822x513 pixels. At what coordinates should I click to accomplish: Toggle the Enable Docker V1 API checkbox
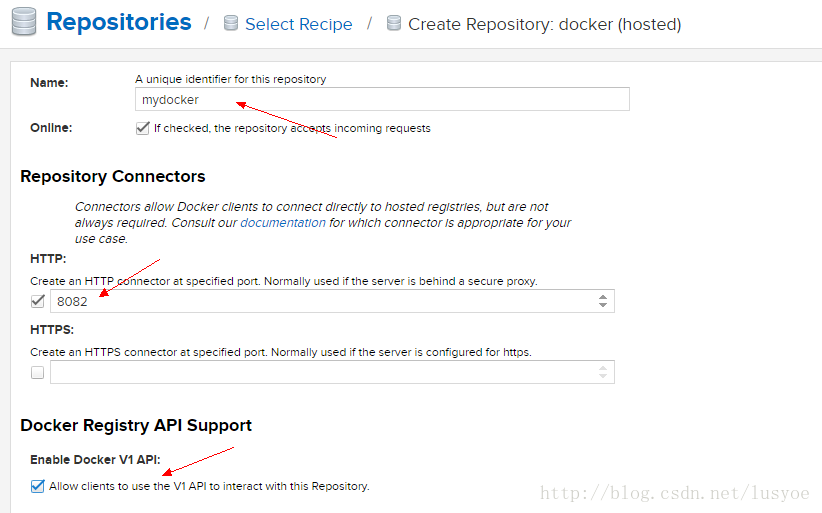[x=38, y=486]
